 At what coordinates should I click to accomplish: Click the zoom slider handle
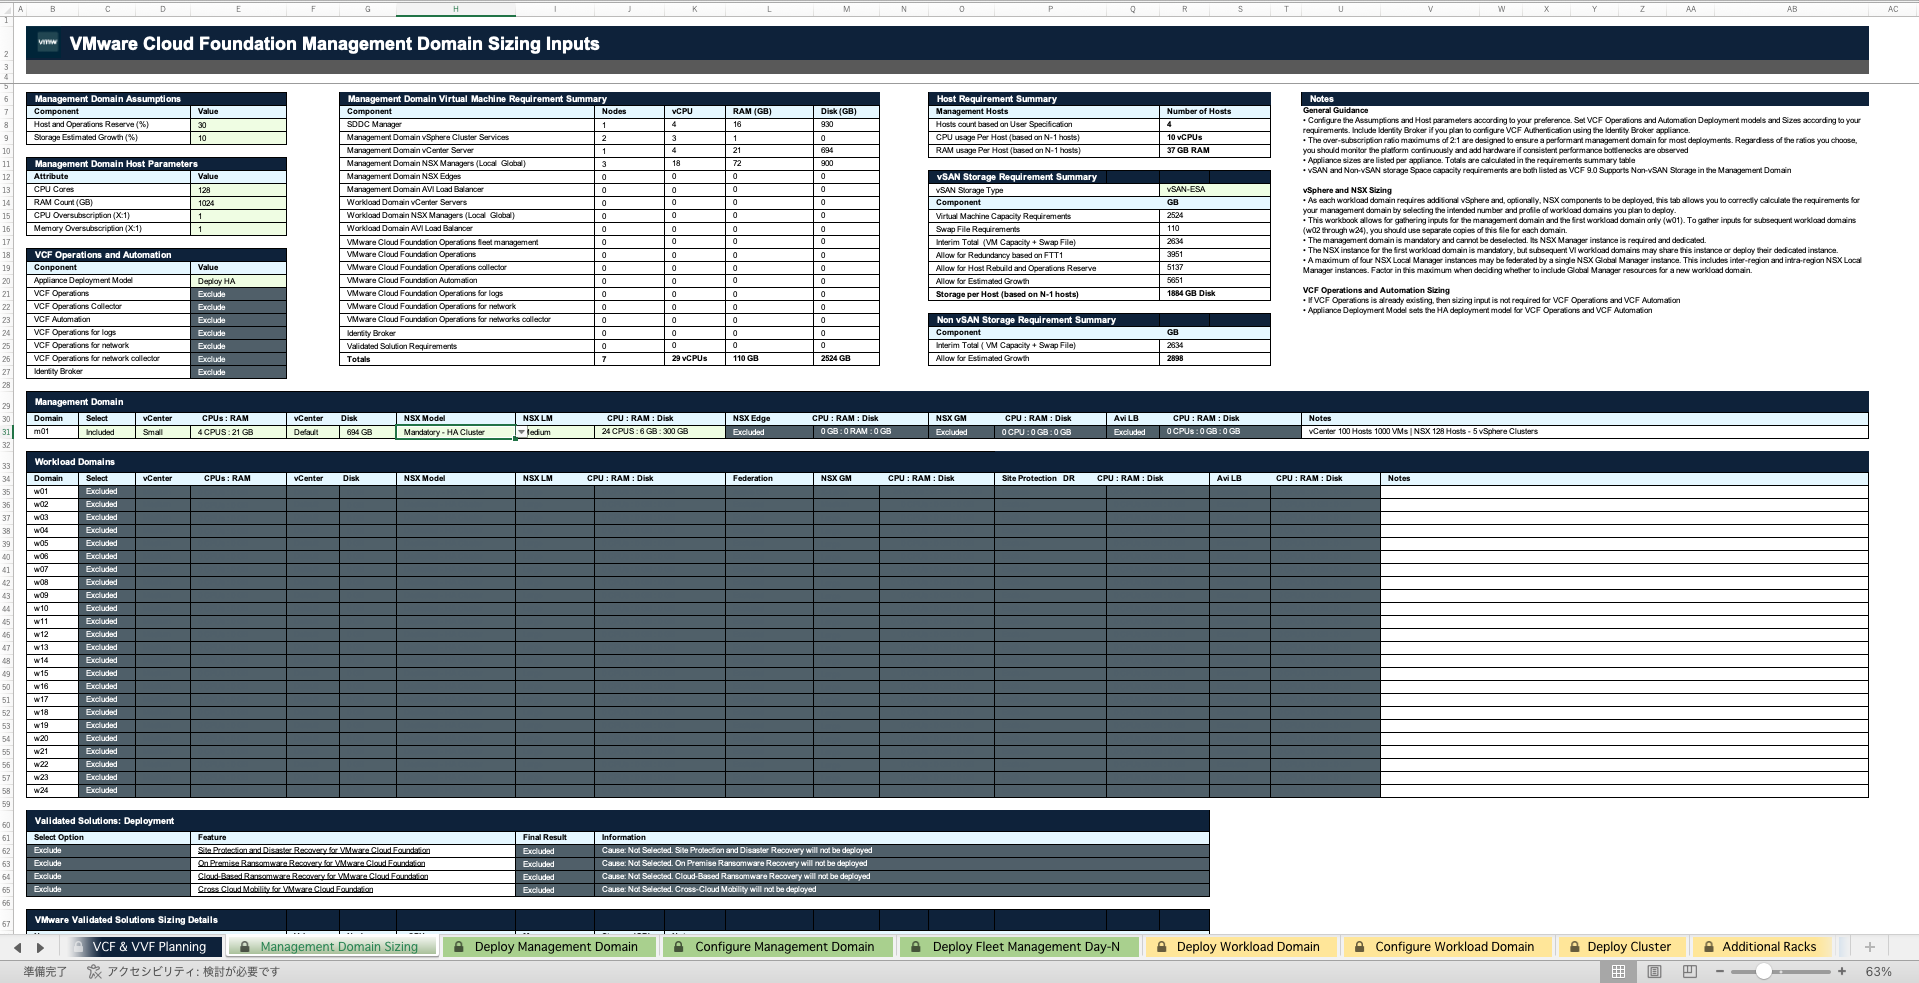pos(1764,971)
